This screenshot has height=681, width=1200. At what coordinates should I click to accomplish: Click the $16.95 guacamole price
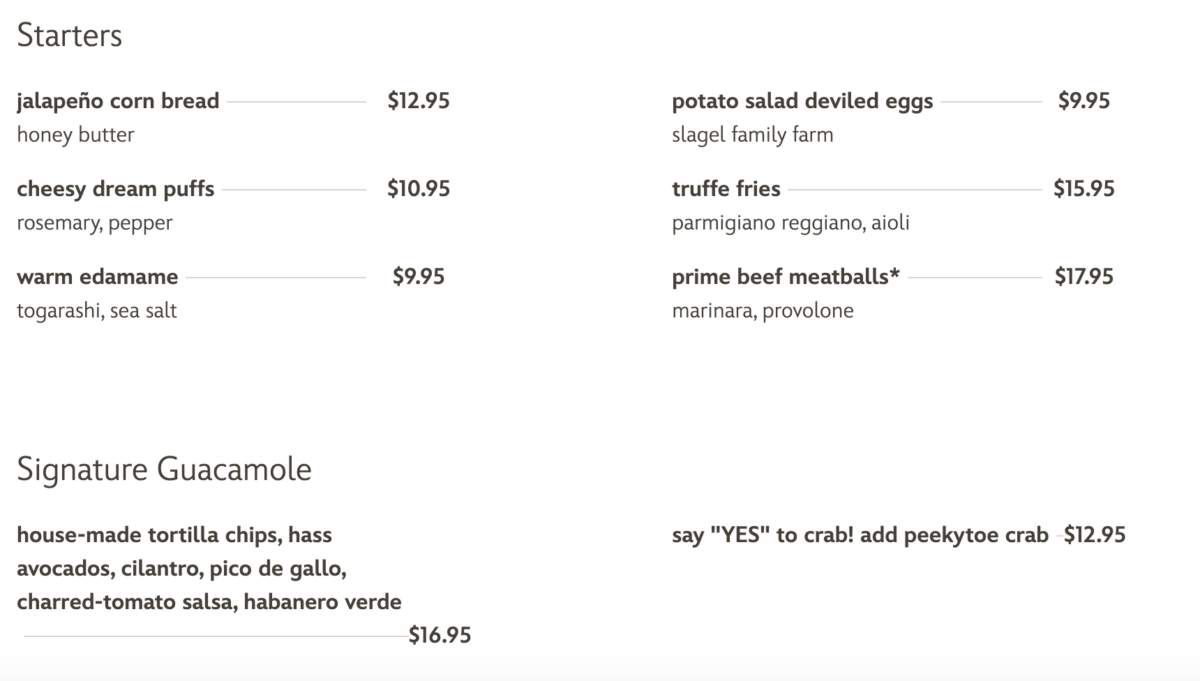tap(440, 635)
